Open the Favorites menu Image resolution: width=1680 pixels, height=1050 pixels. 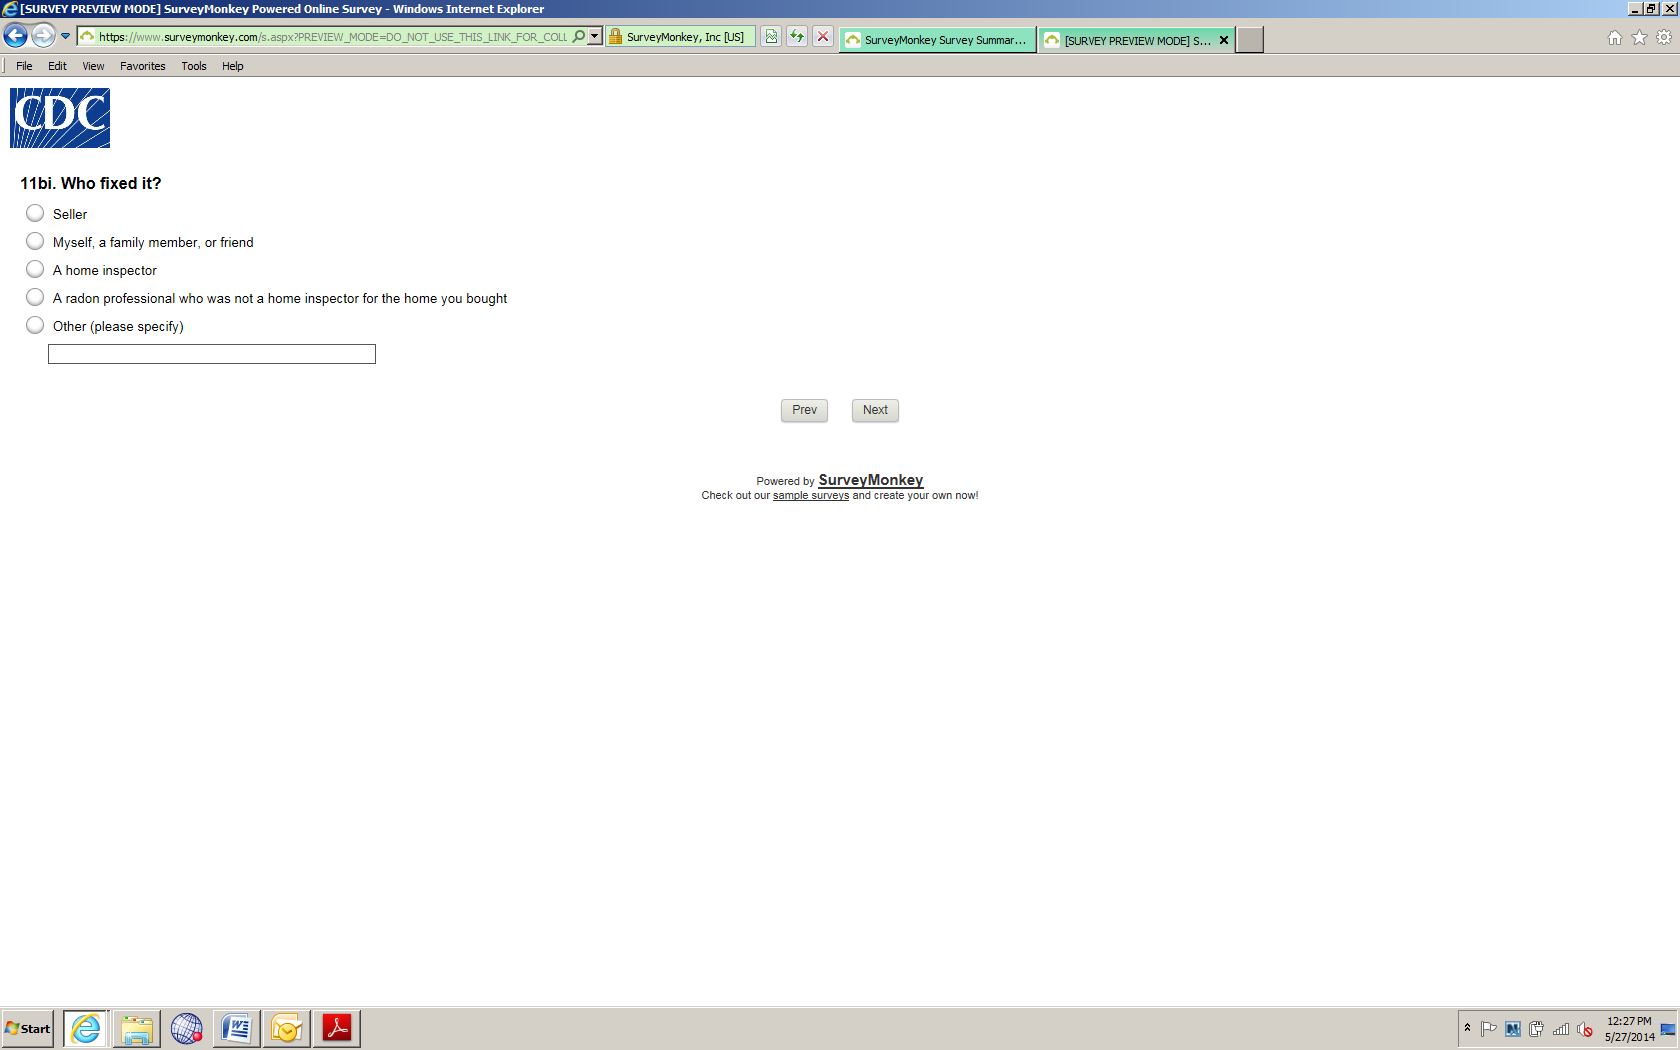tap(143, 66)
